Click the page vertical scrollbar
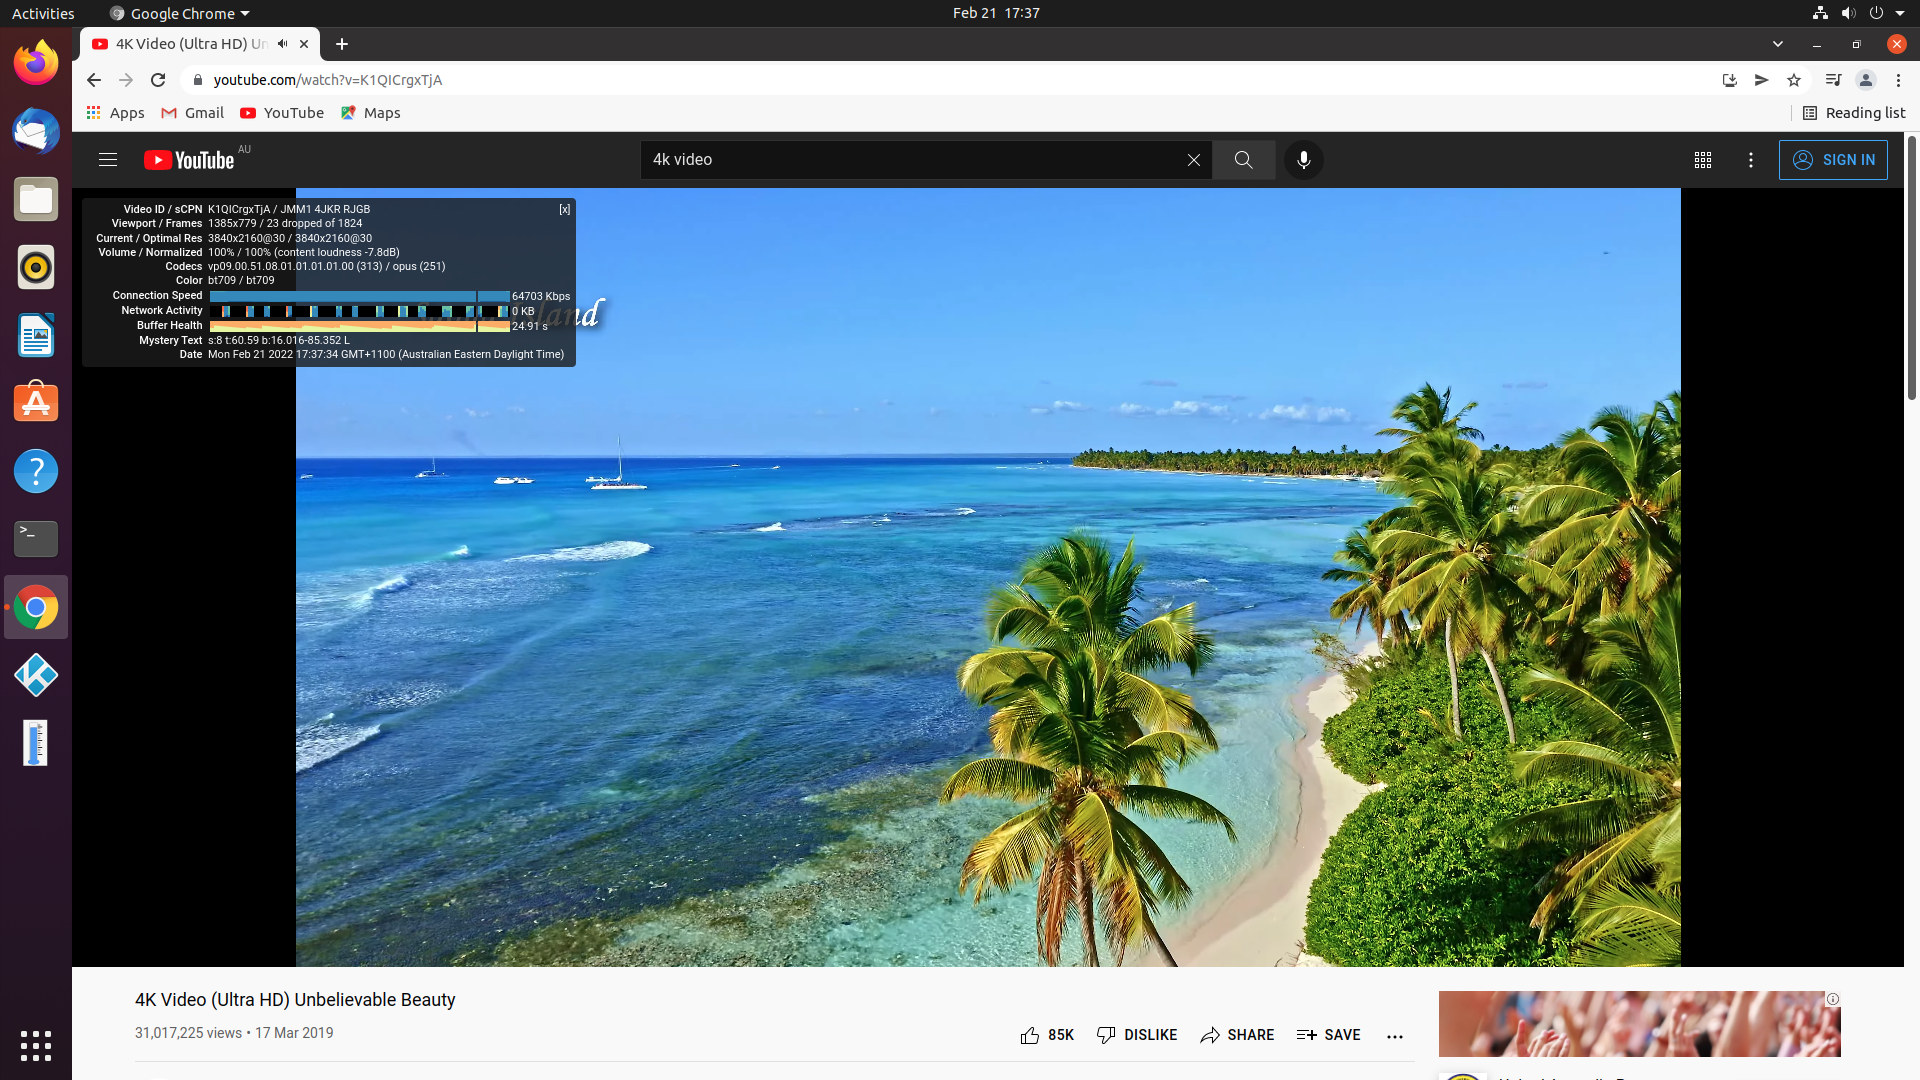 point(1911,270)
